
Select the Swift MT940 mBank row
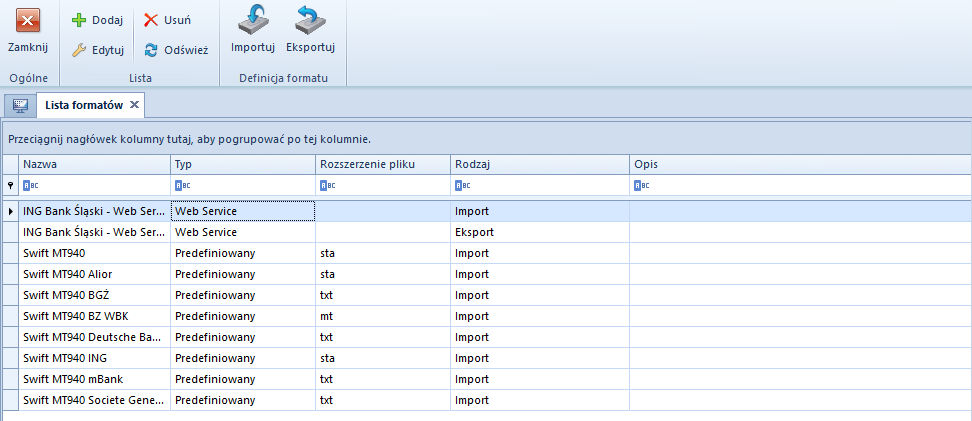(x=487, y=379)
